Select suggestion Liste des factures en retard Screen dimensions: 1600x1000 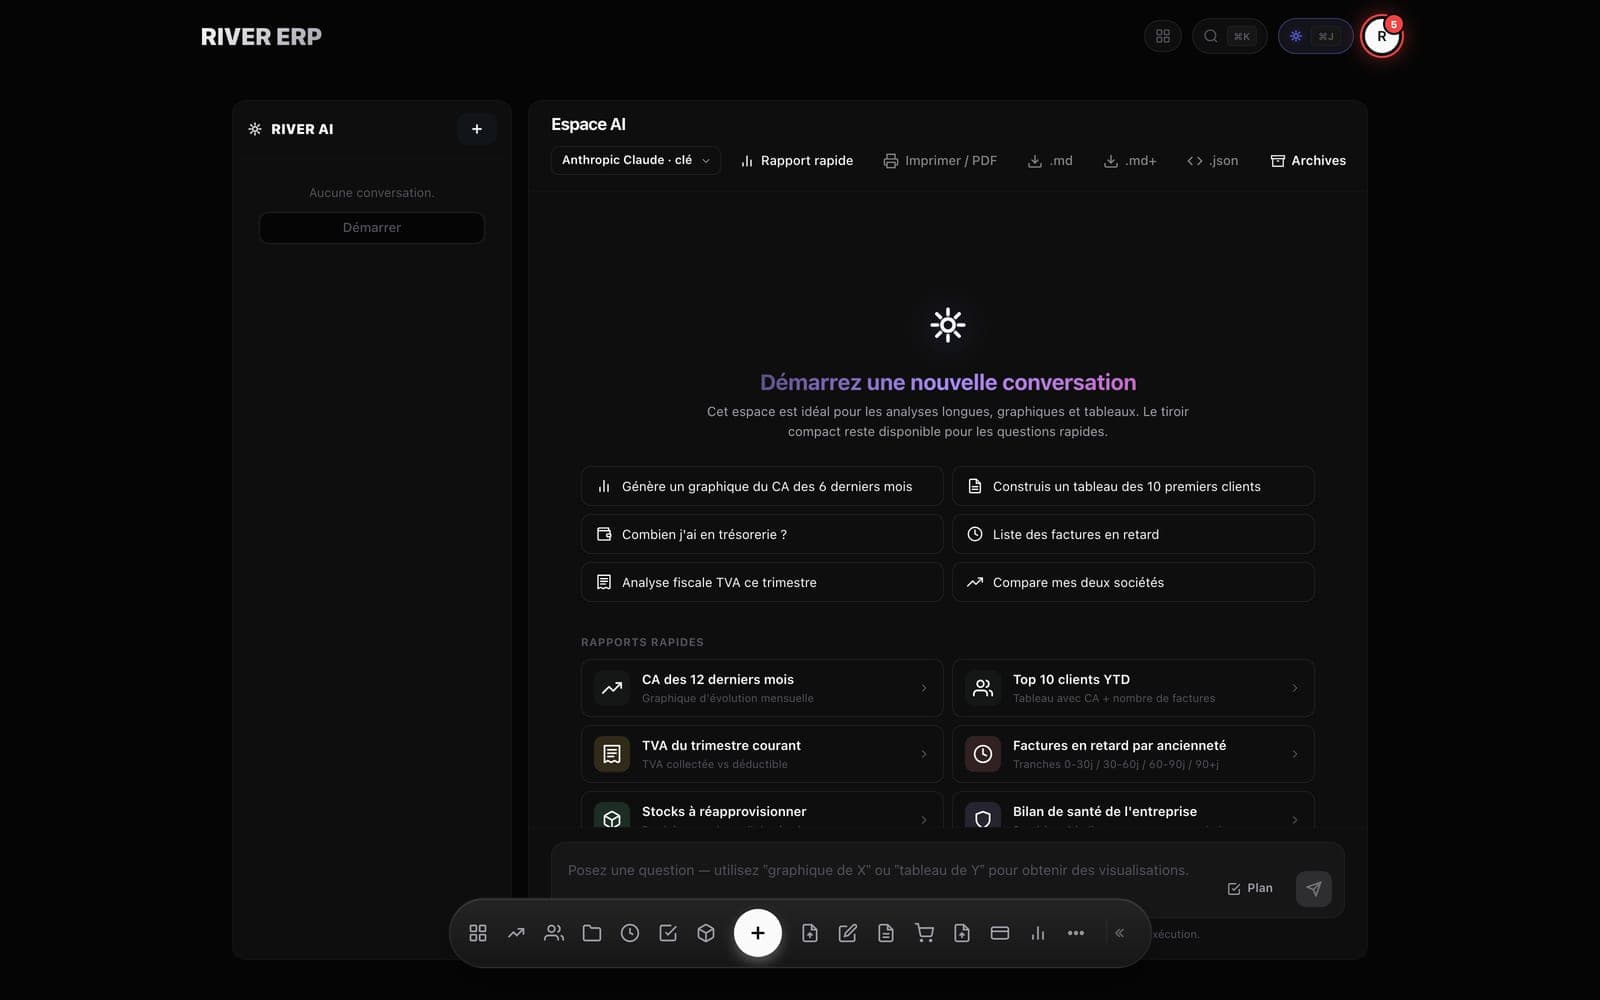click(1133, 534)
